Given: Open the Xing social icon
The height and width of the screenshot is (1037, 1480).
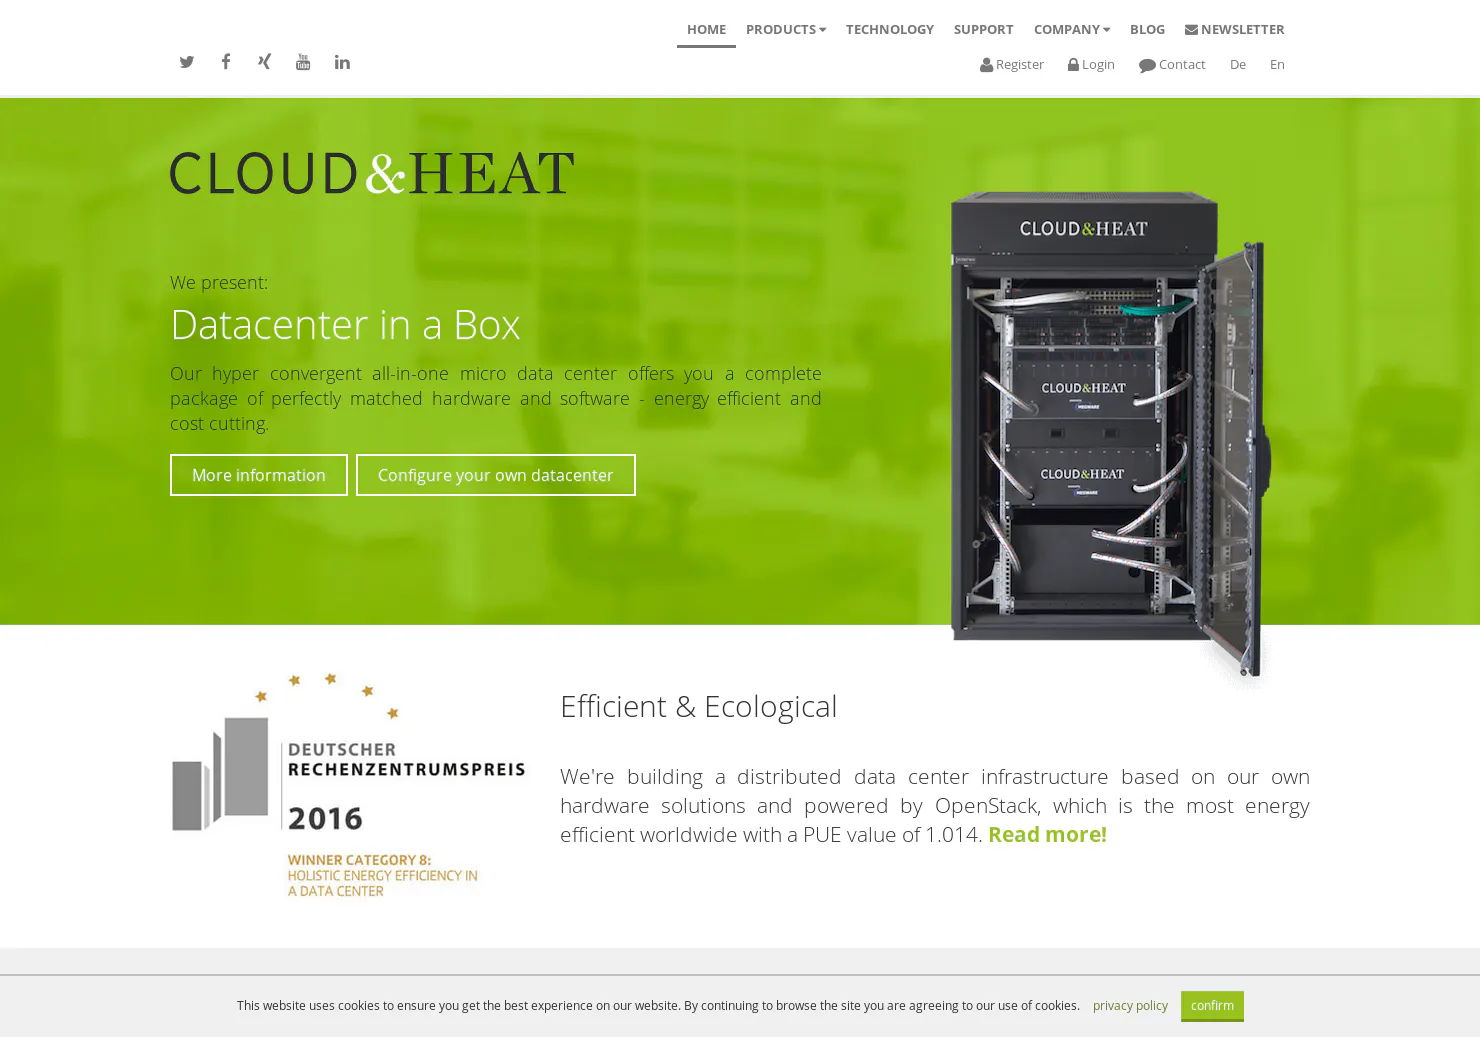Looking at the screenshot, I should click(264, 62).
